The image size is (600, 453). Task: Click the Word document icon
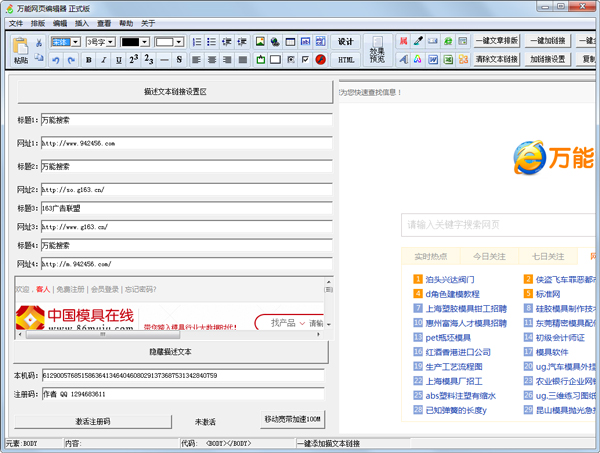pyautogui.click(x=433, y=59)
